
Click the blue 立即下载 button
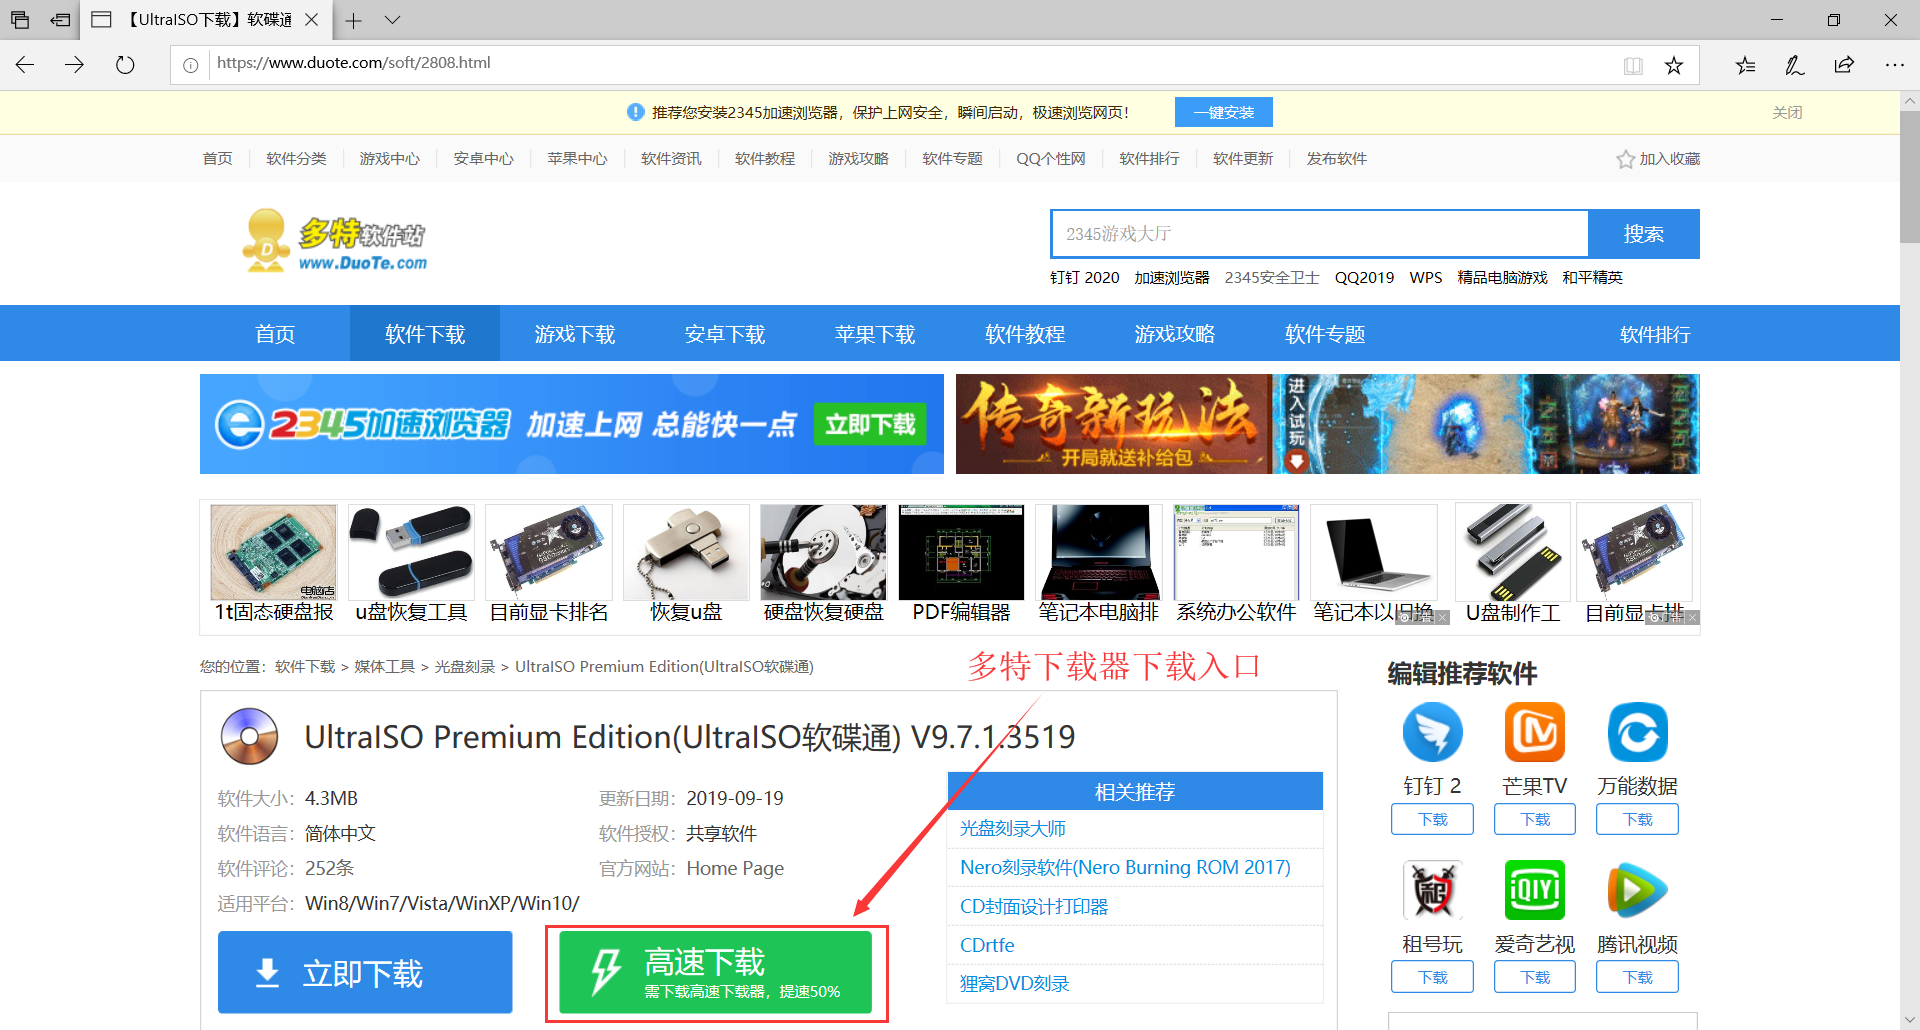tap(365, 972)
